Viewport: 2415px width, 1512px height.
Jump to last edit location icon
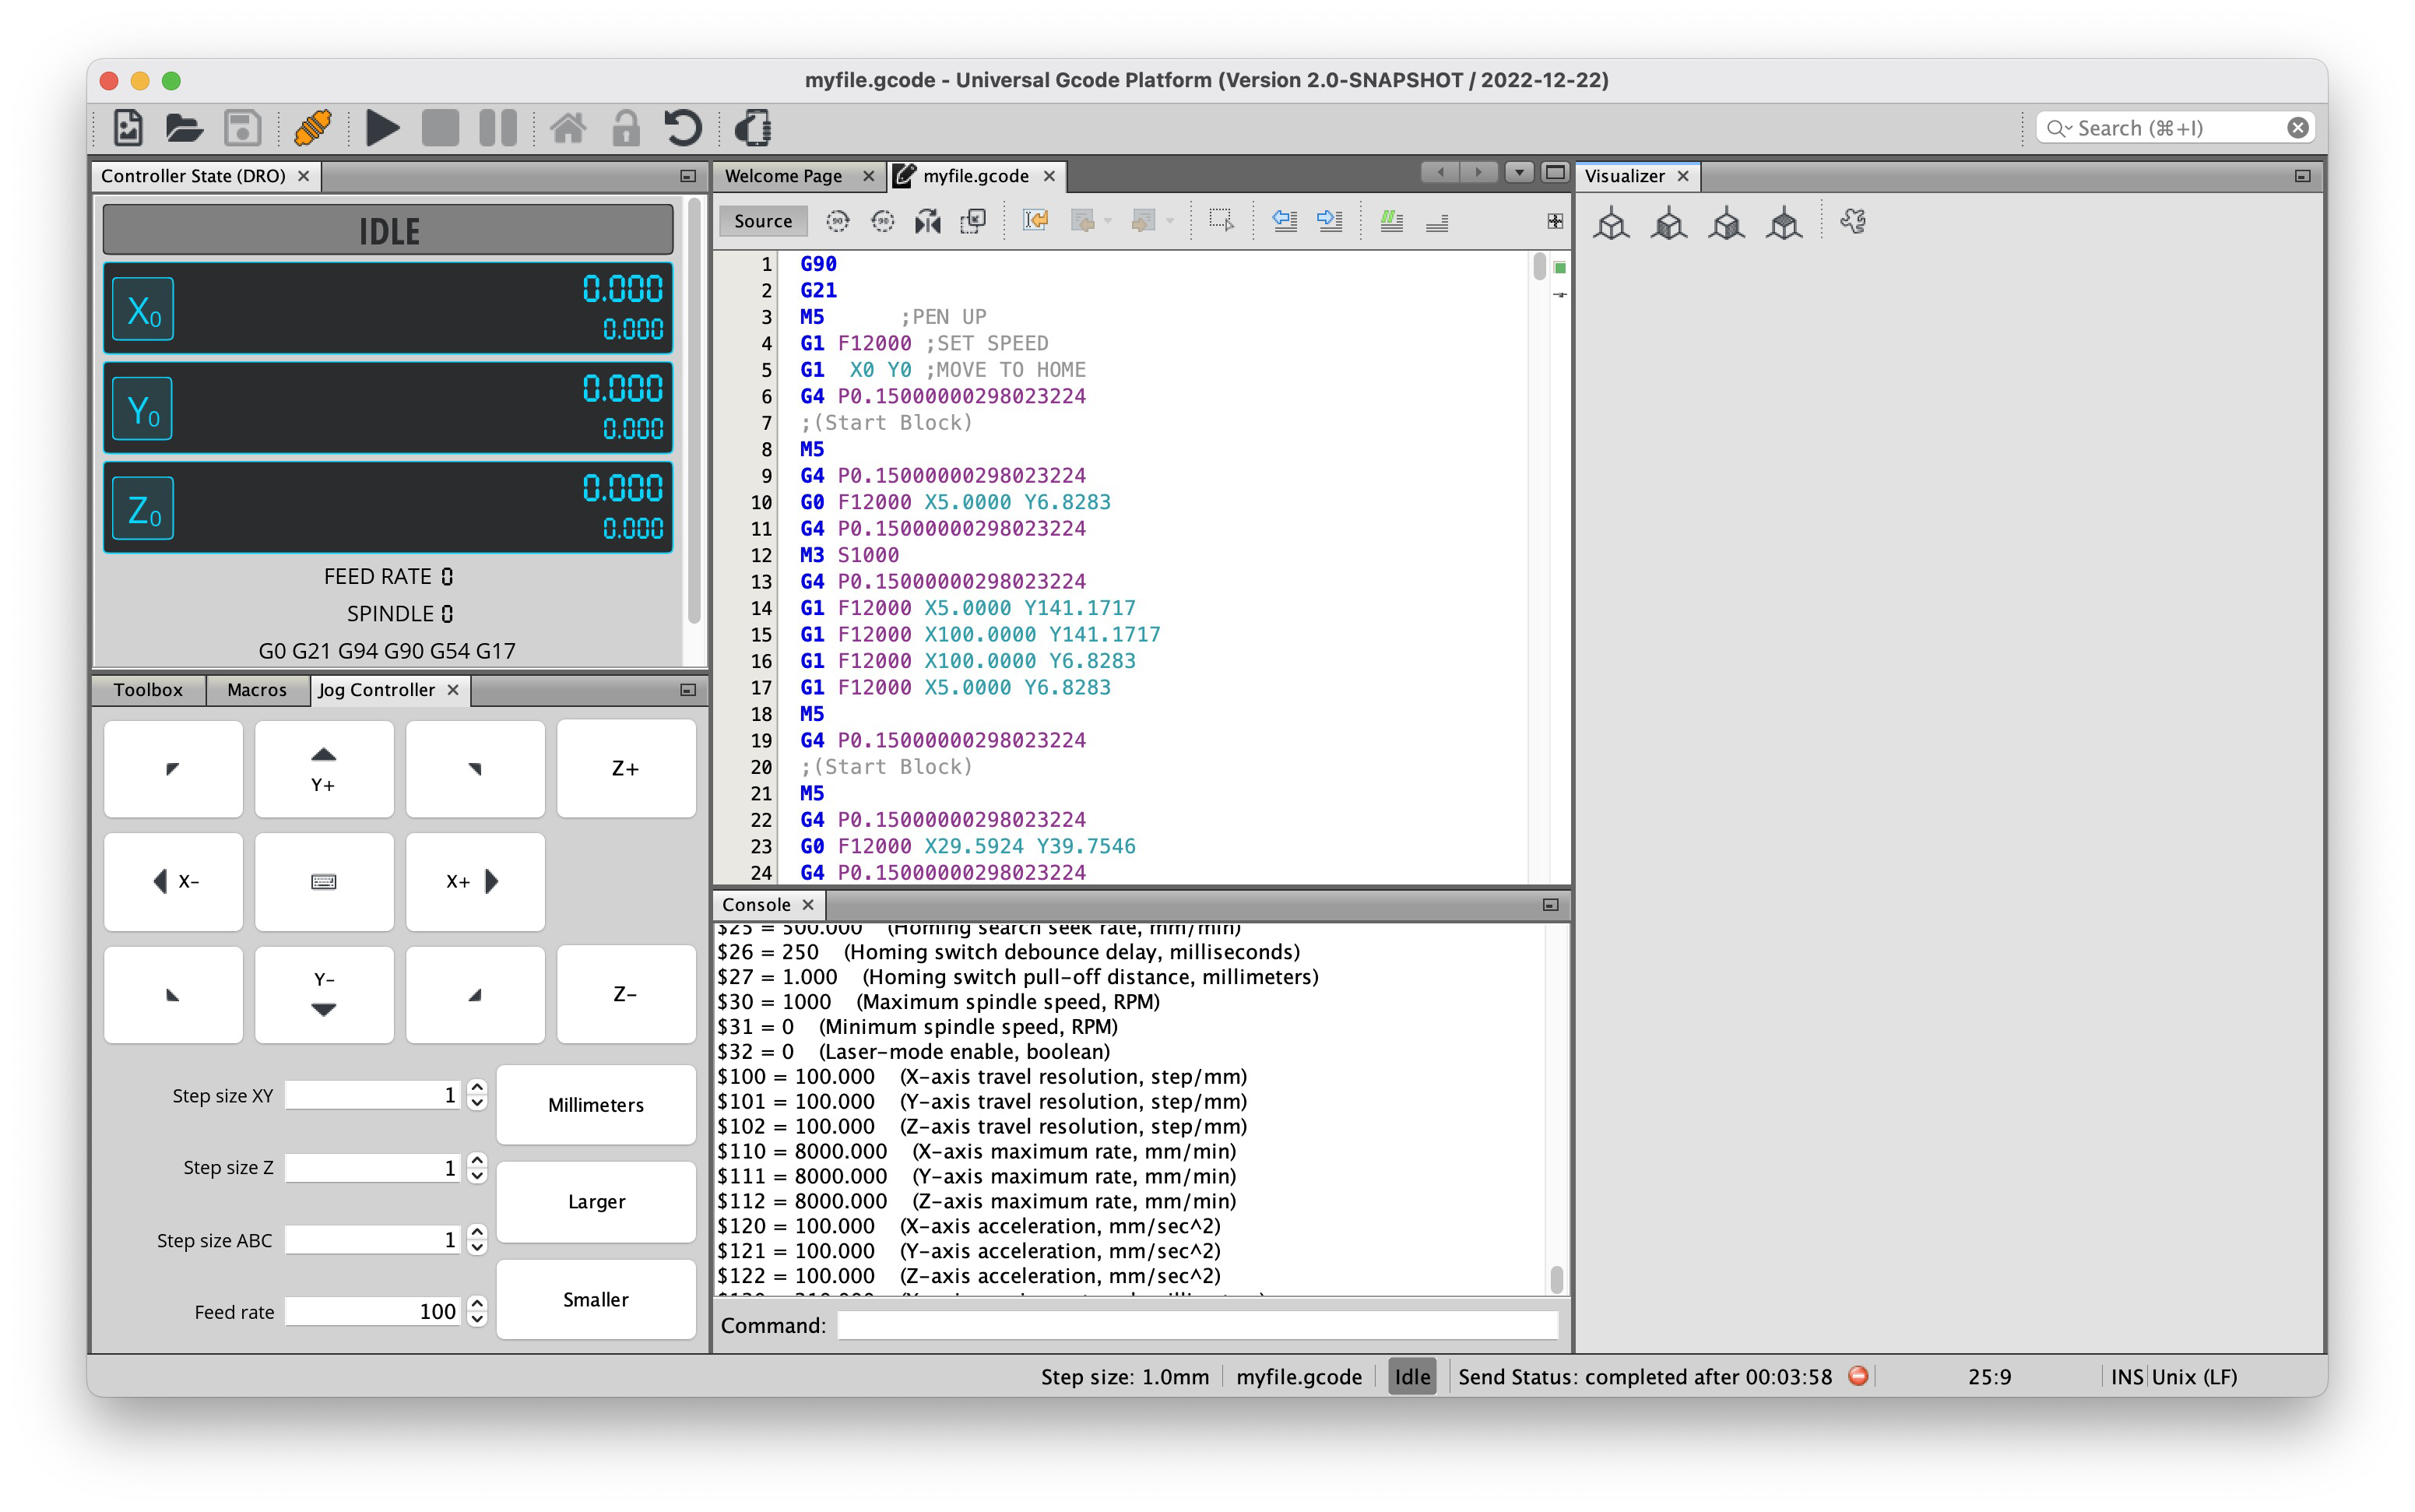pos(1035,221)
